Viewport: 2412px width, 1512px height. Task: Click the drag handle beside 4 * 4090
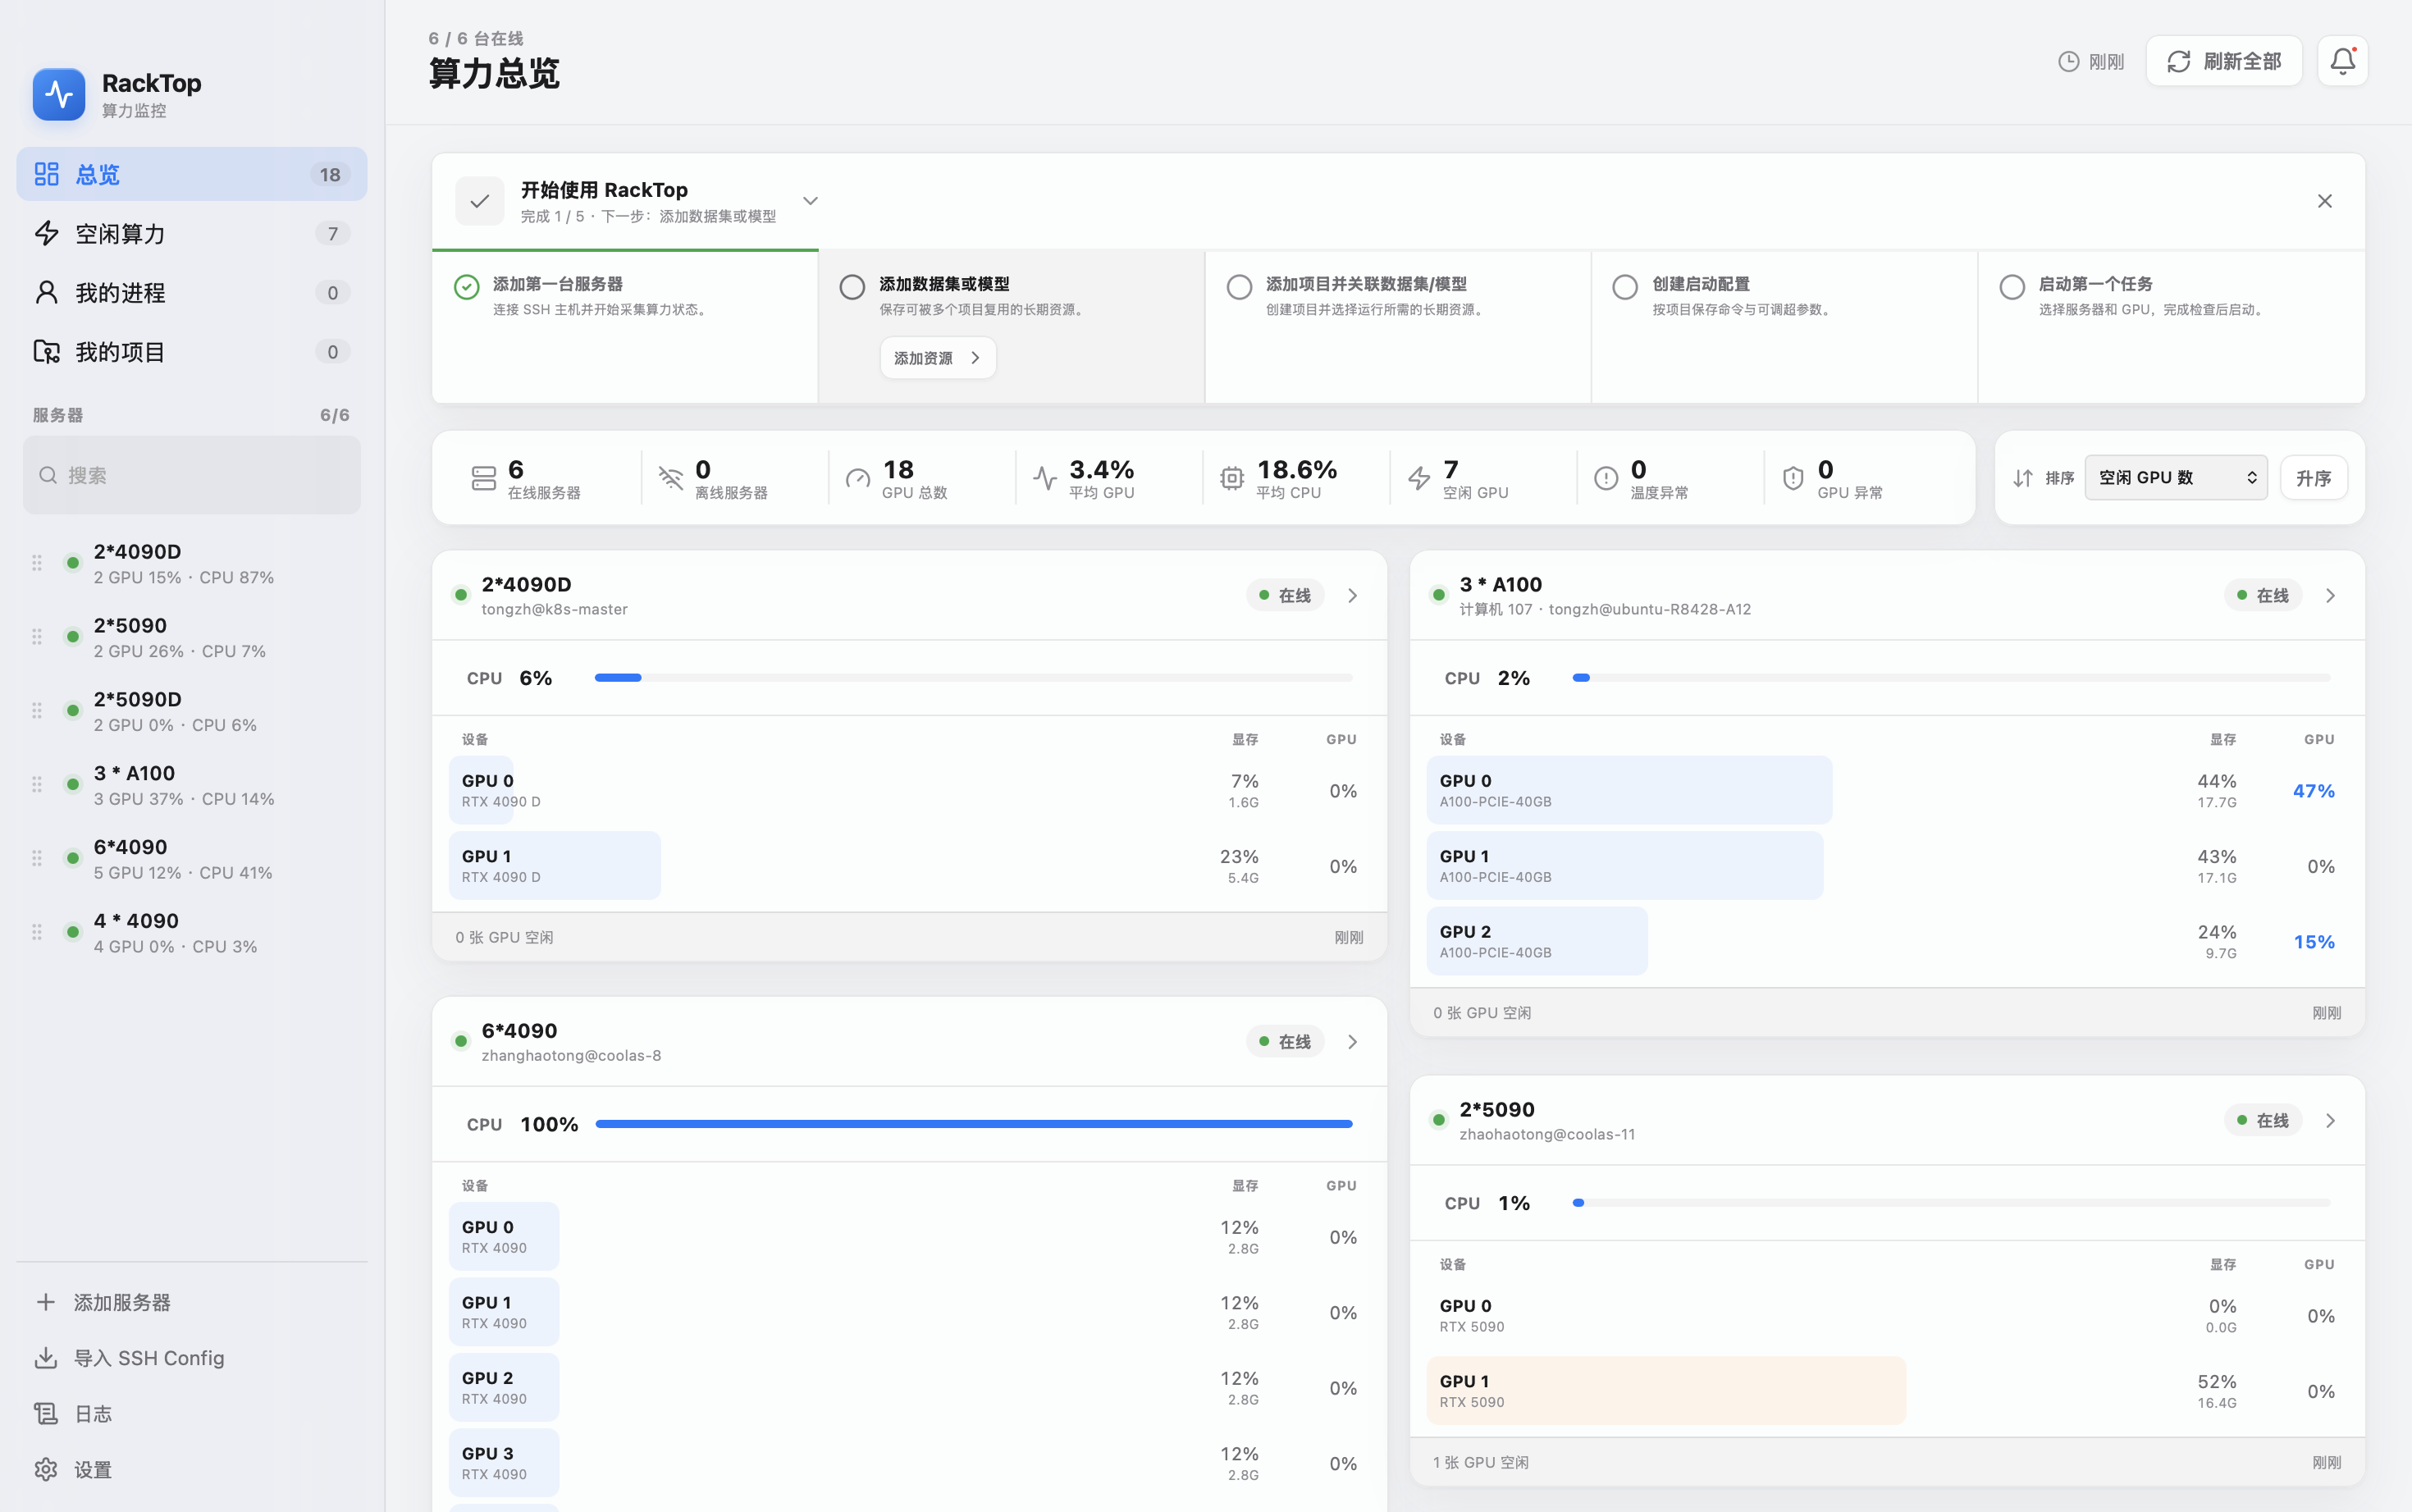(37, 931)
